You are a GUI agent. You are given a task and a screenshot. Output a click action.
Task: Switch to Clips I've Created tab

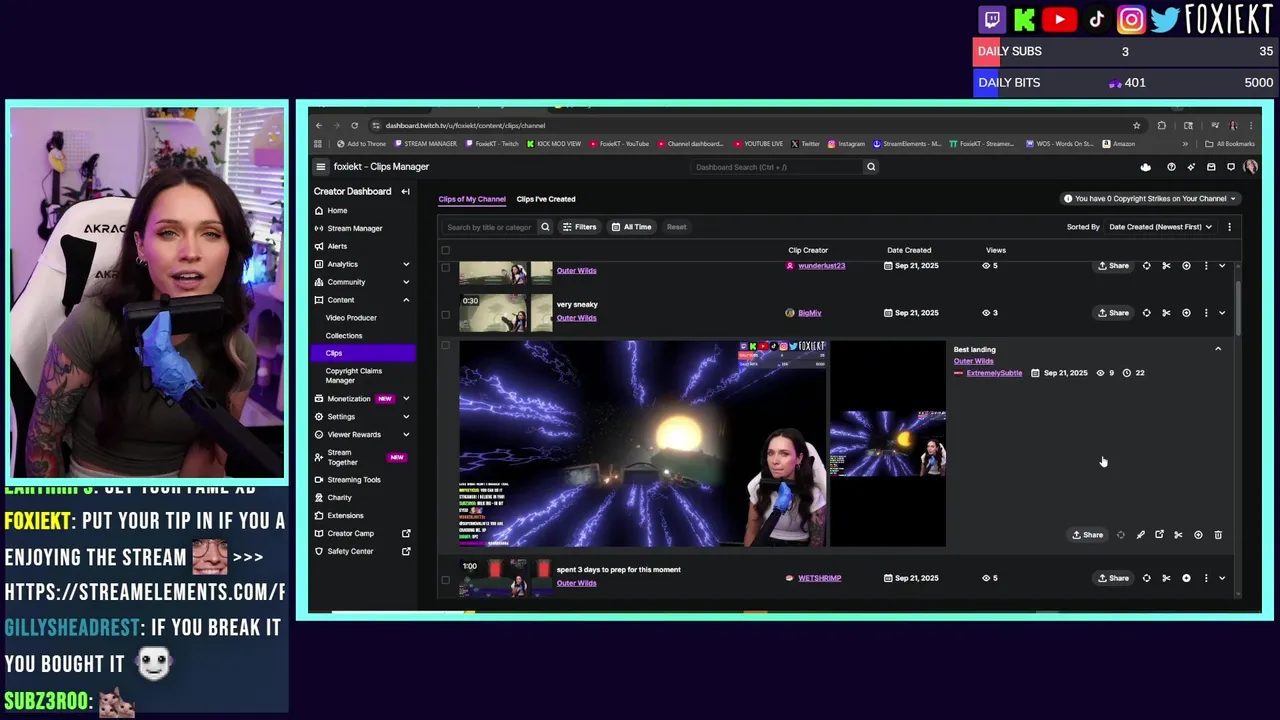click(x=546, y=199)
